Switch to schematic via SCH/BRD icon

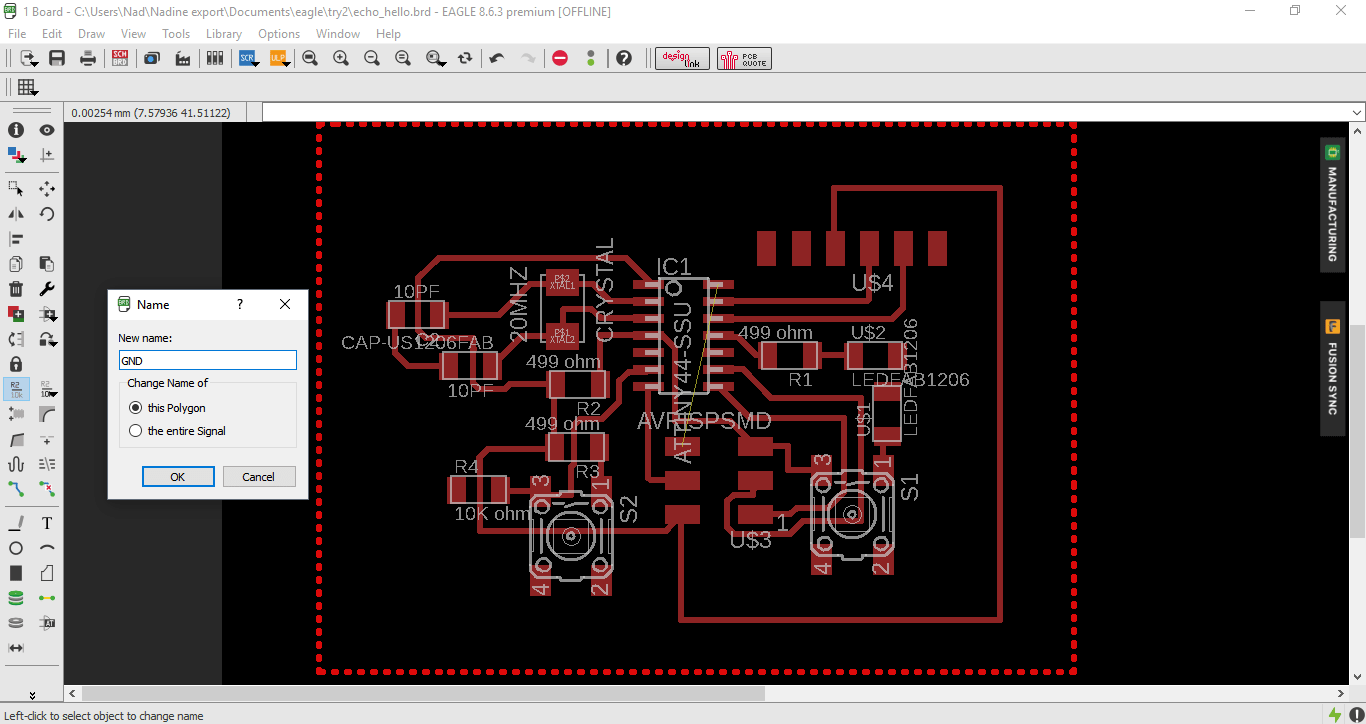click(x=120, y=58)
